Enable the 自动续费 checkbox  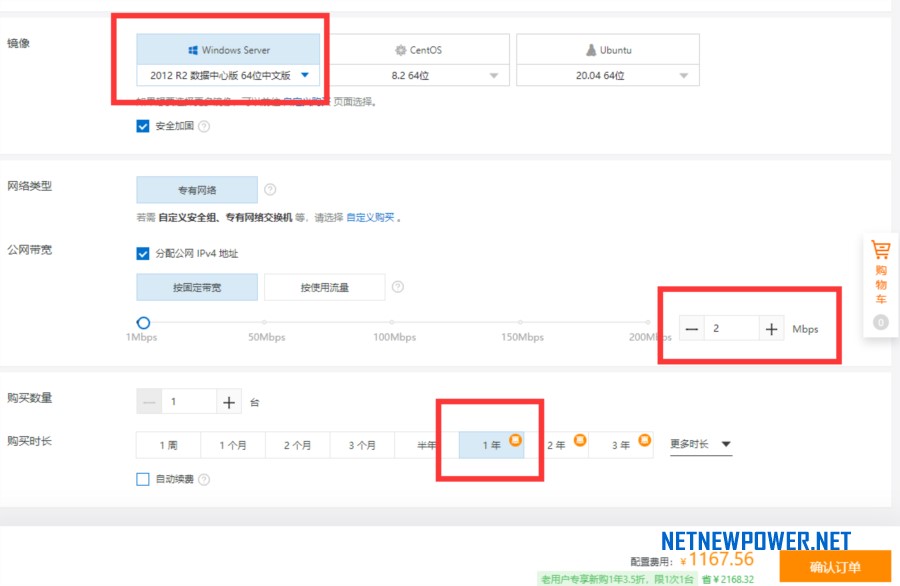pyautogui.click(x=143, y=479)
